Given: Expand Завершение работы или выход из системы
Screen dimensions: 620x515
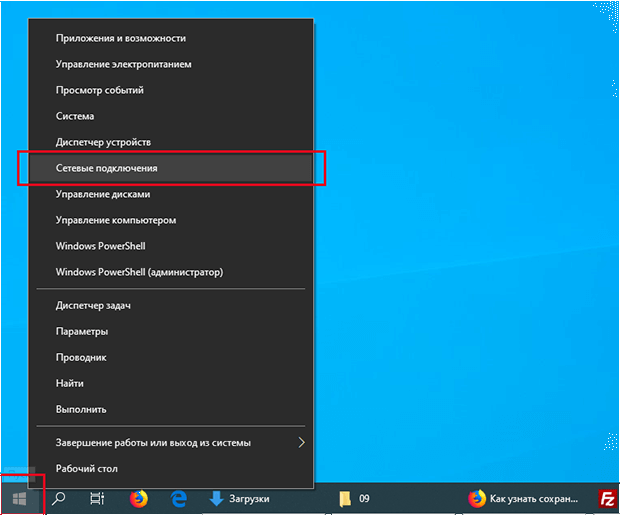Looking at the screenshot, I should [171, 443].
